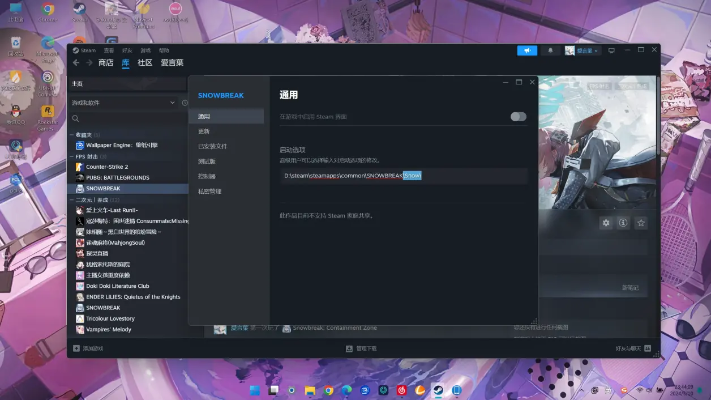The width and height of the screenshot is (711, 400).
Task: Open Microsoft Edge from the taskbar
Action: pos(347,390)
